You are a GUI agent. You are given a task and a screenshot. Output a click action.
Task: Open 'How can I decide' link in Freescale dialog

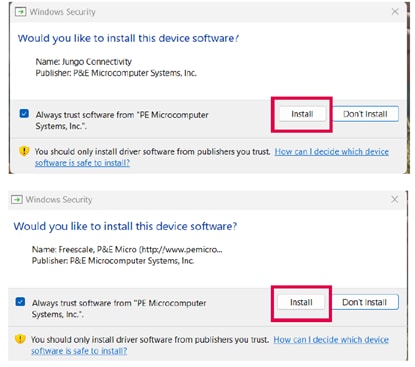coord(210,345)
